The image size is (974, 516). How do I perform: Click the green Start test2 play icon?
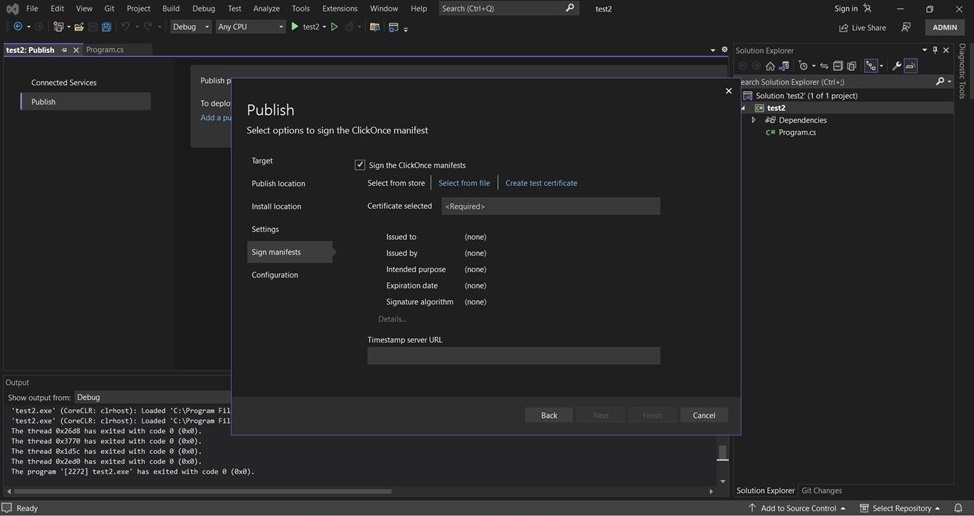click(x=295, y=27)
